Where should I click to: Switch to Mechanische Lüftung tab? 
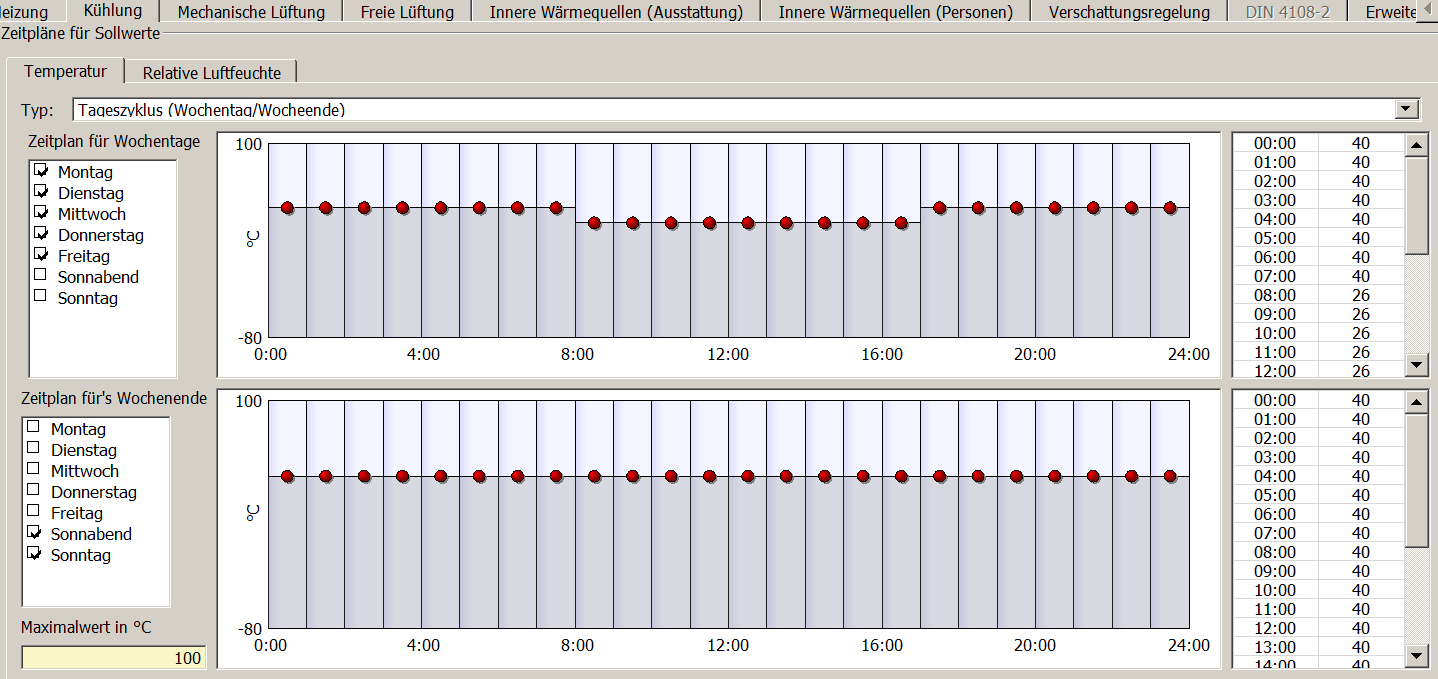[251, 12]
